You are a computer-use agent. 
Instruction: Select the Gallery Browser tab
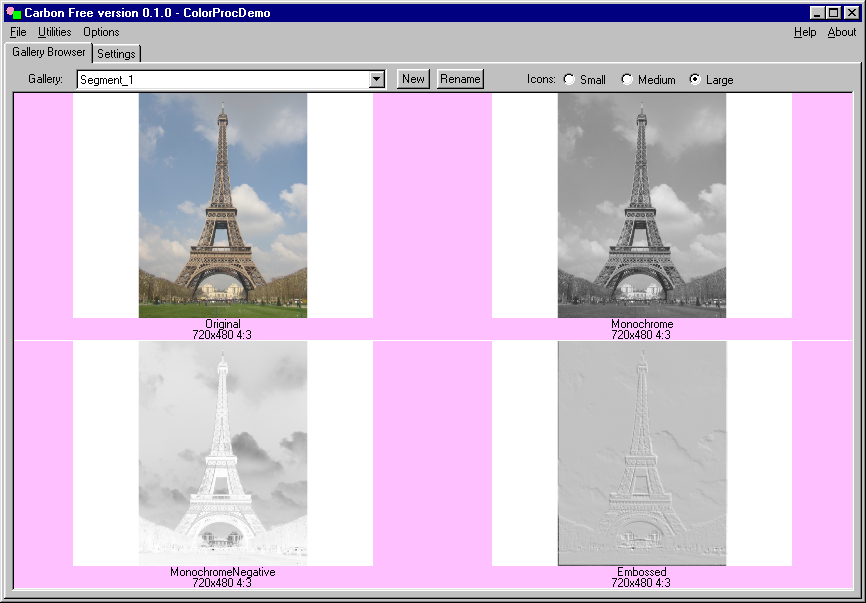point(49,52)
